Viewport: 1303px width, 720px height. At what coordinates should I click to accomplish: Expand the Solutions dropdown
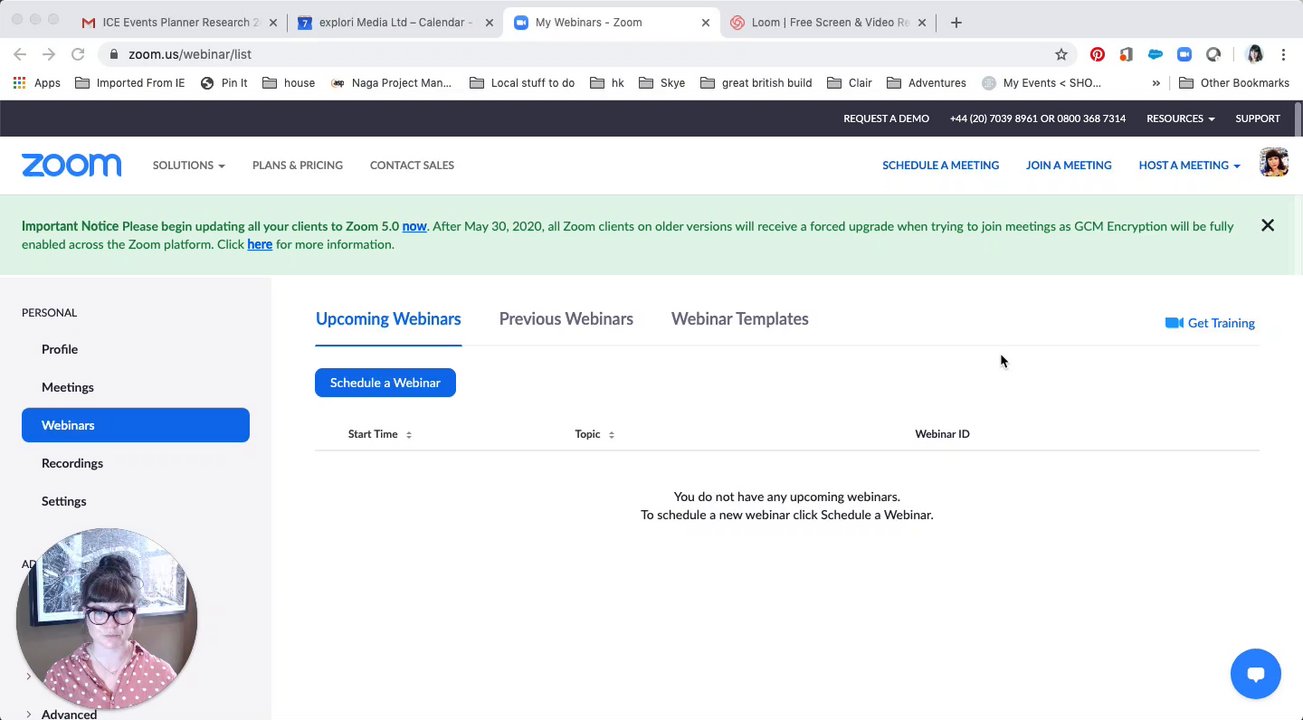click(x=188, y=165)
